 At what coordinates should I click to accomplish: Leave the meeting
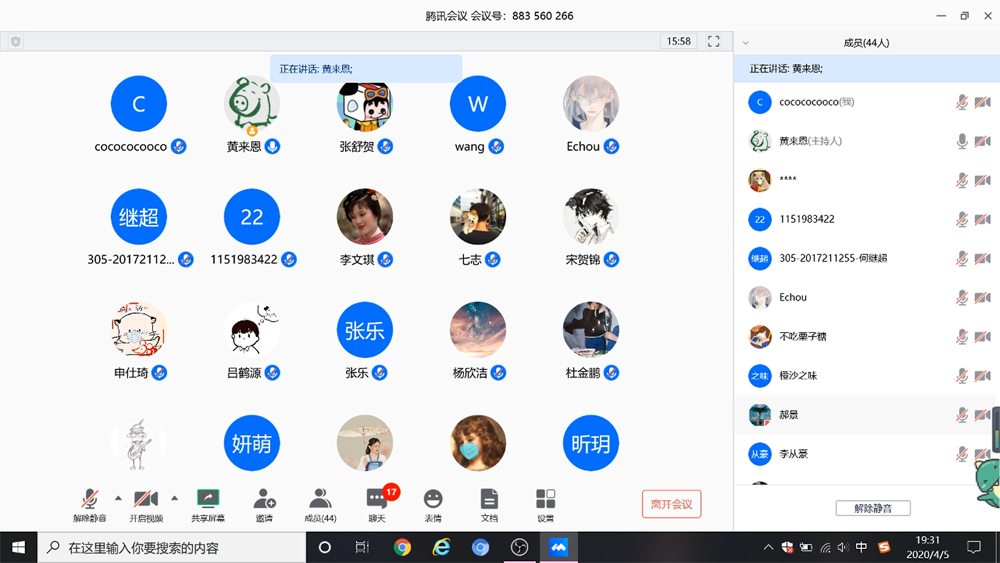tap(672, 504)
